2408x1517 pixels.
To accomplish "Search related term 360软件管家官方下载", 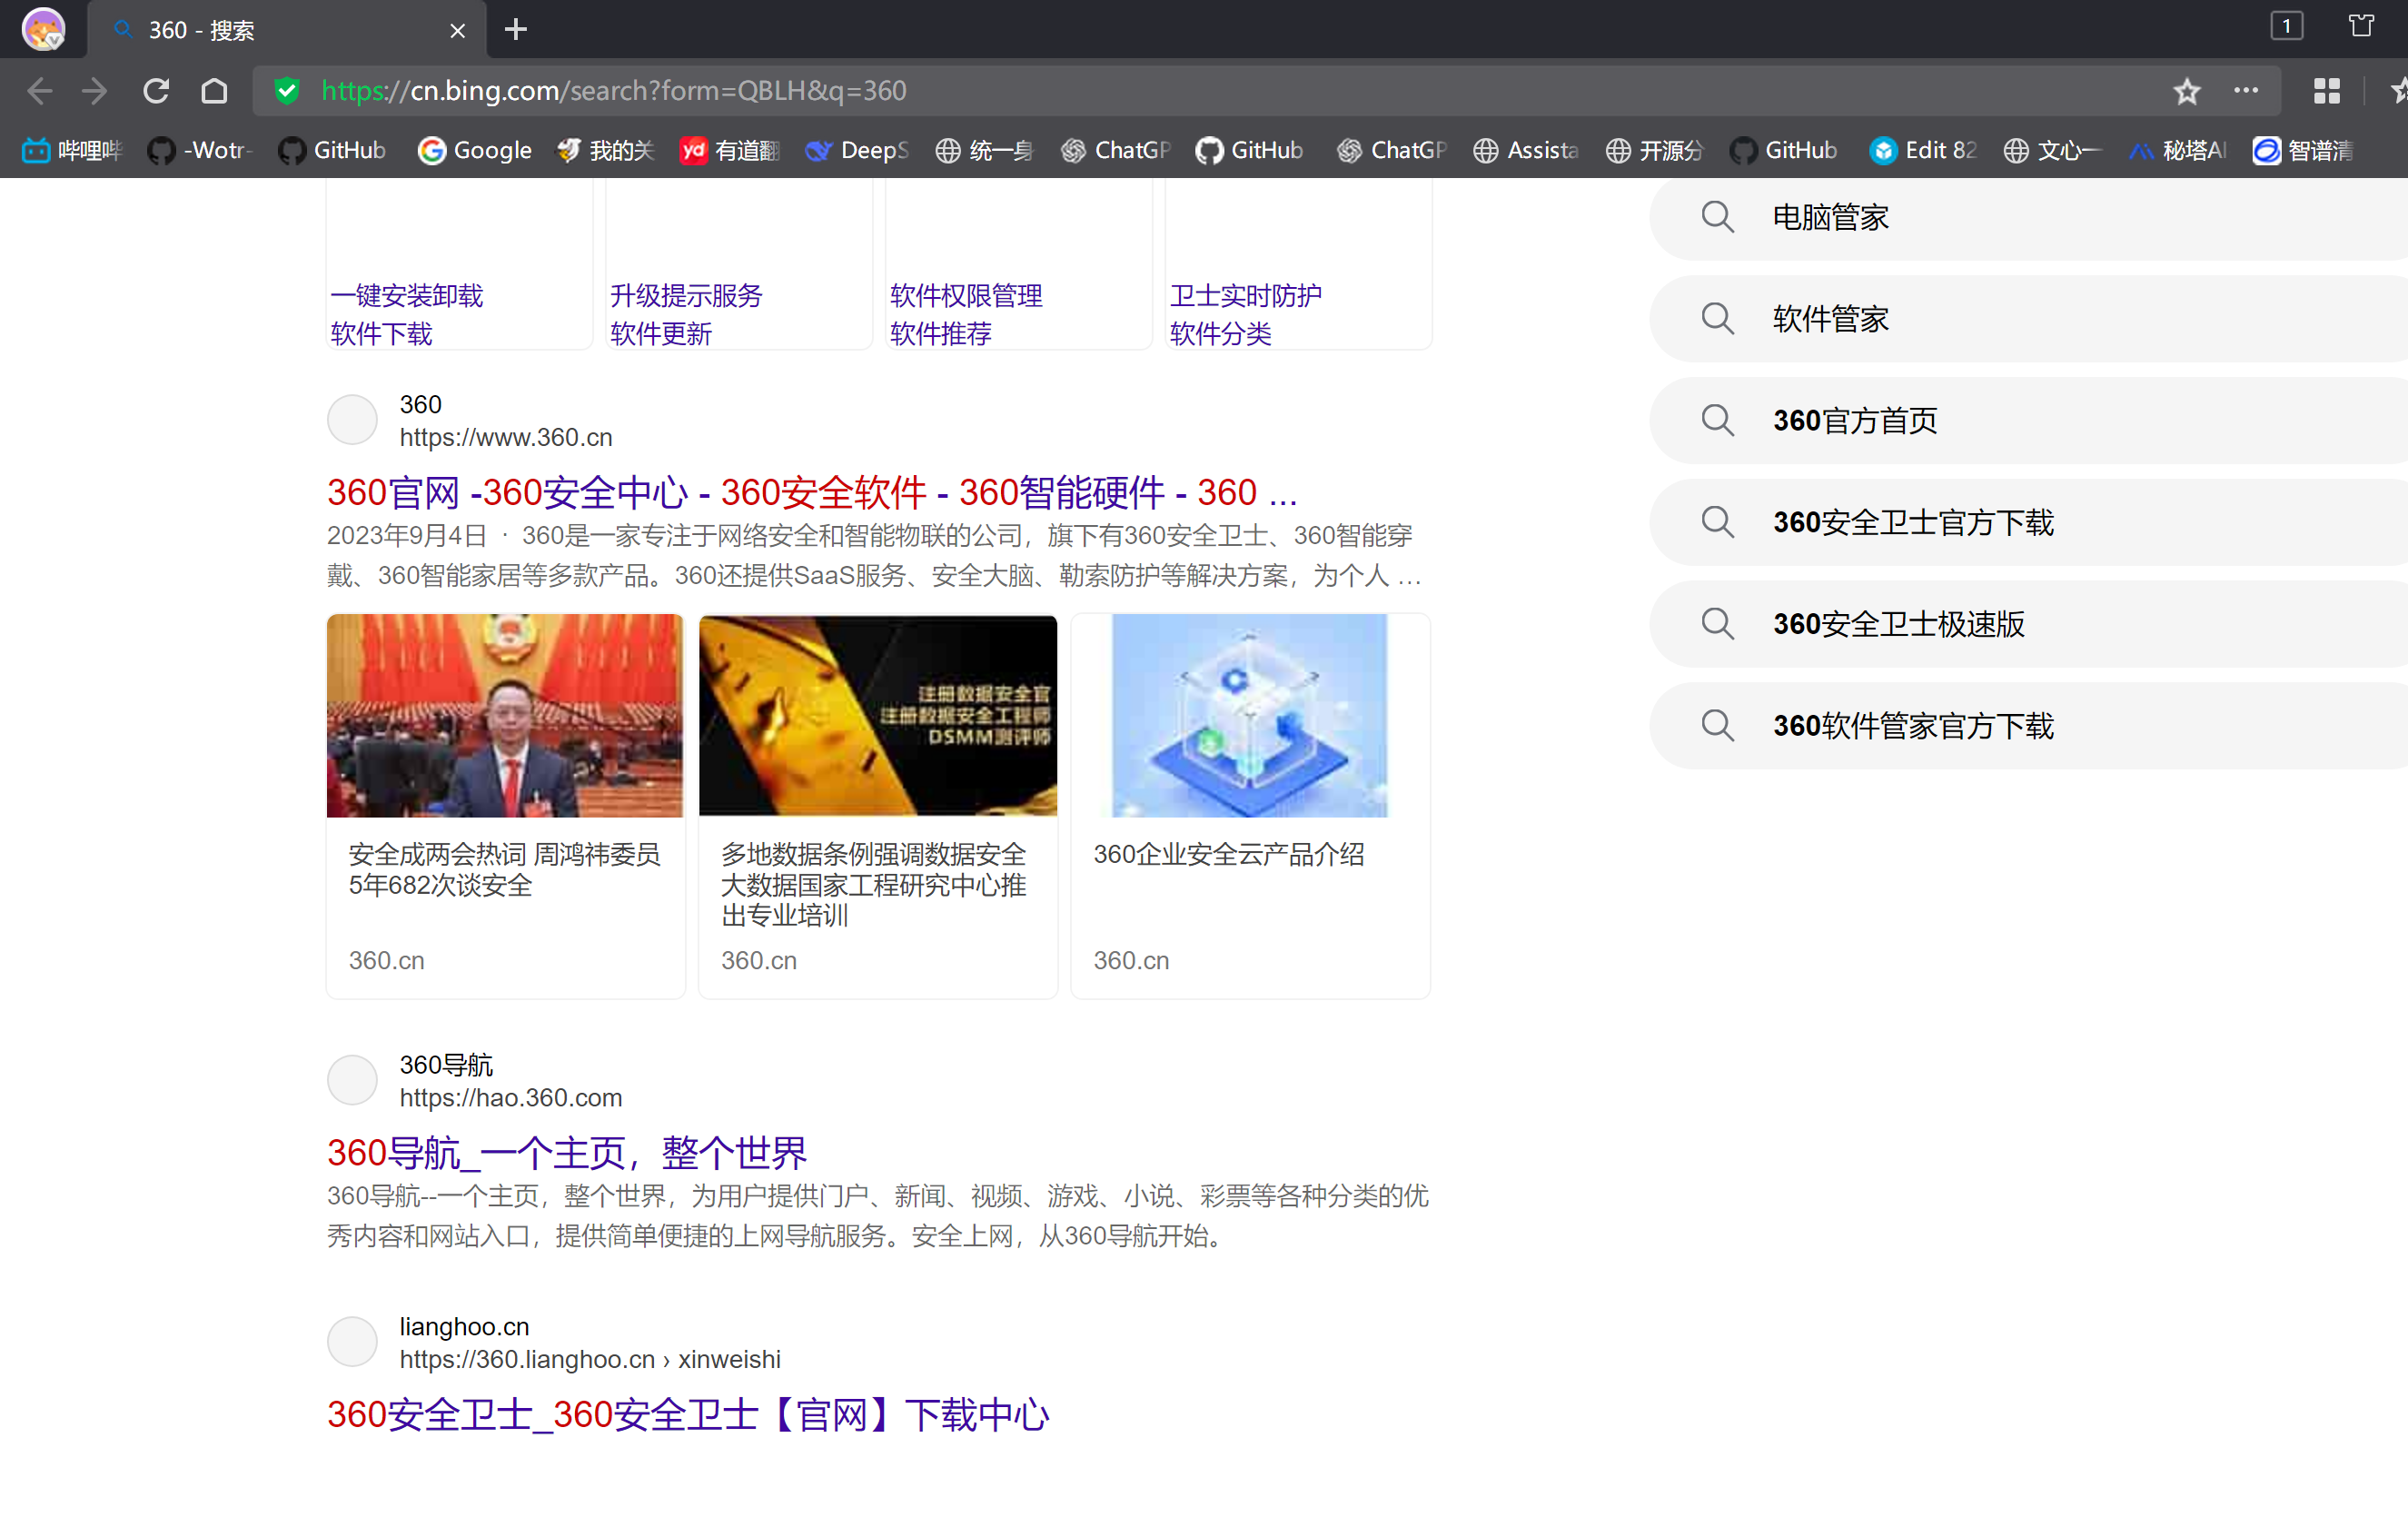I will (2028, 726).
